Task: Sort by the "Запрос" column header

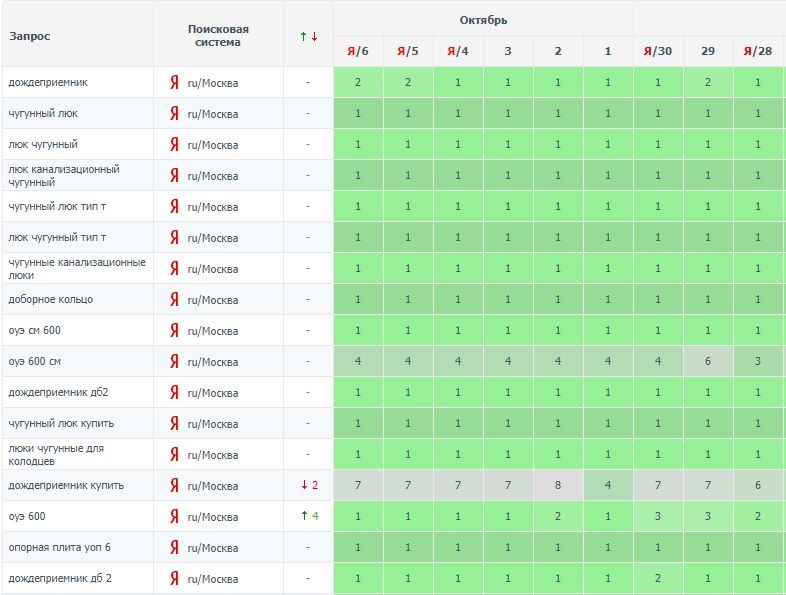Action: 30,36
